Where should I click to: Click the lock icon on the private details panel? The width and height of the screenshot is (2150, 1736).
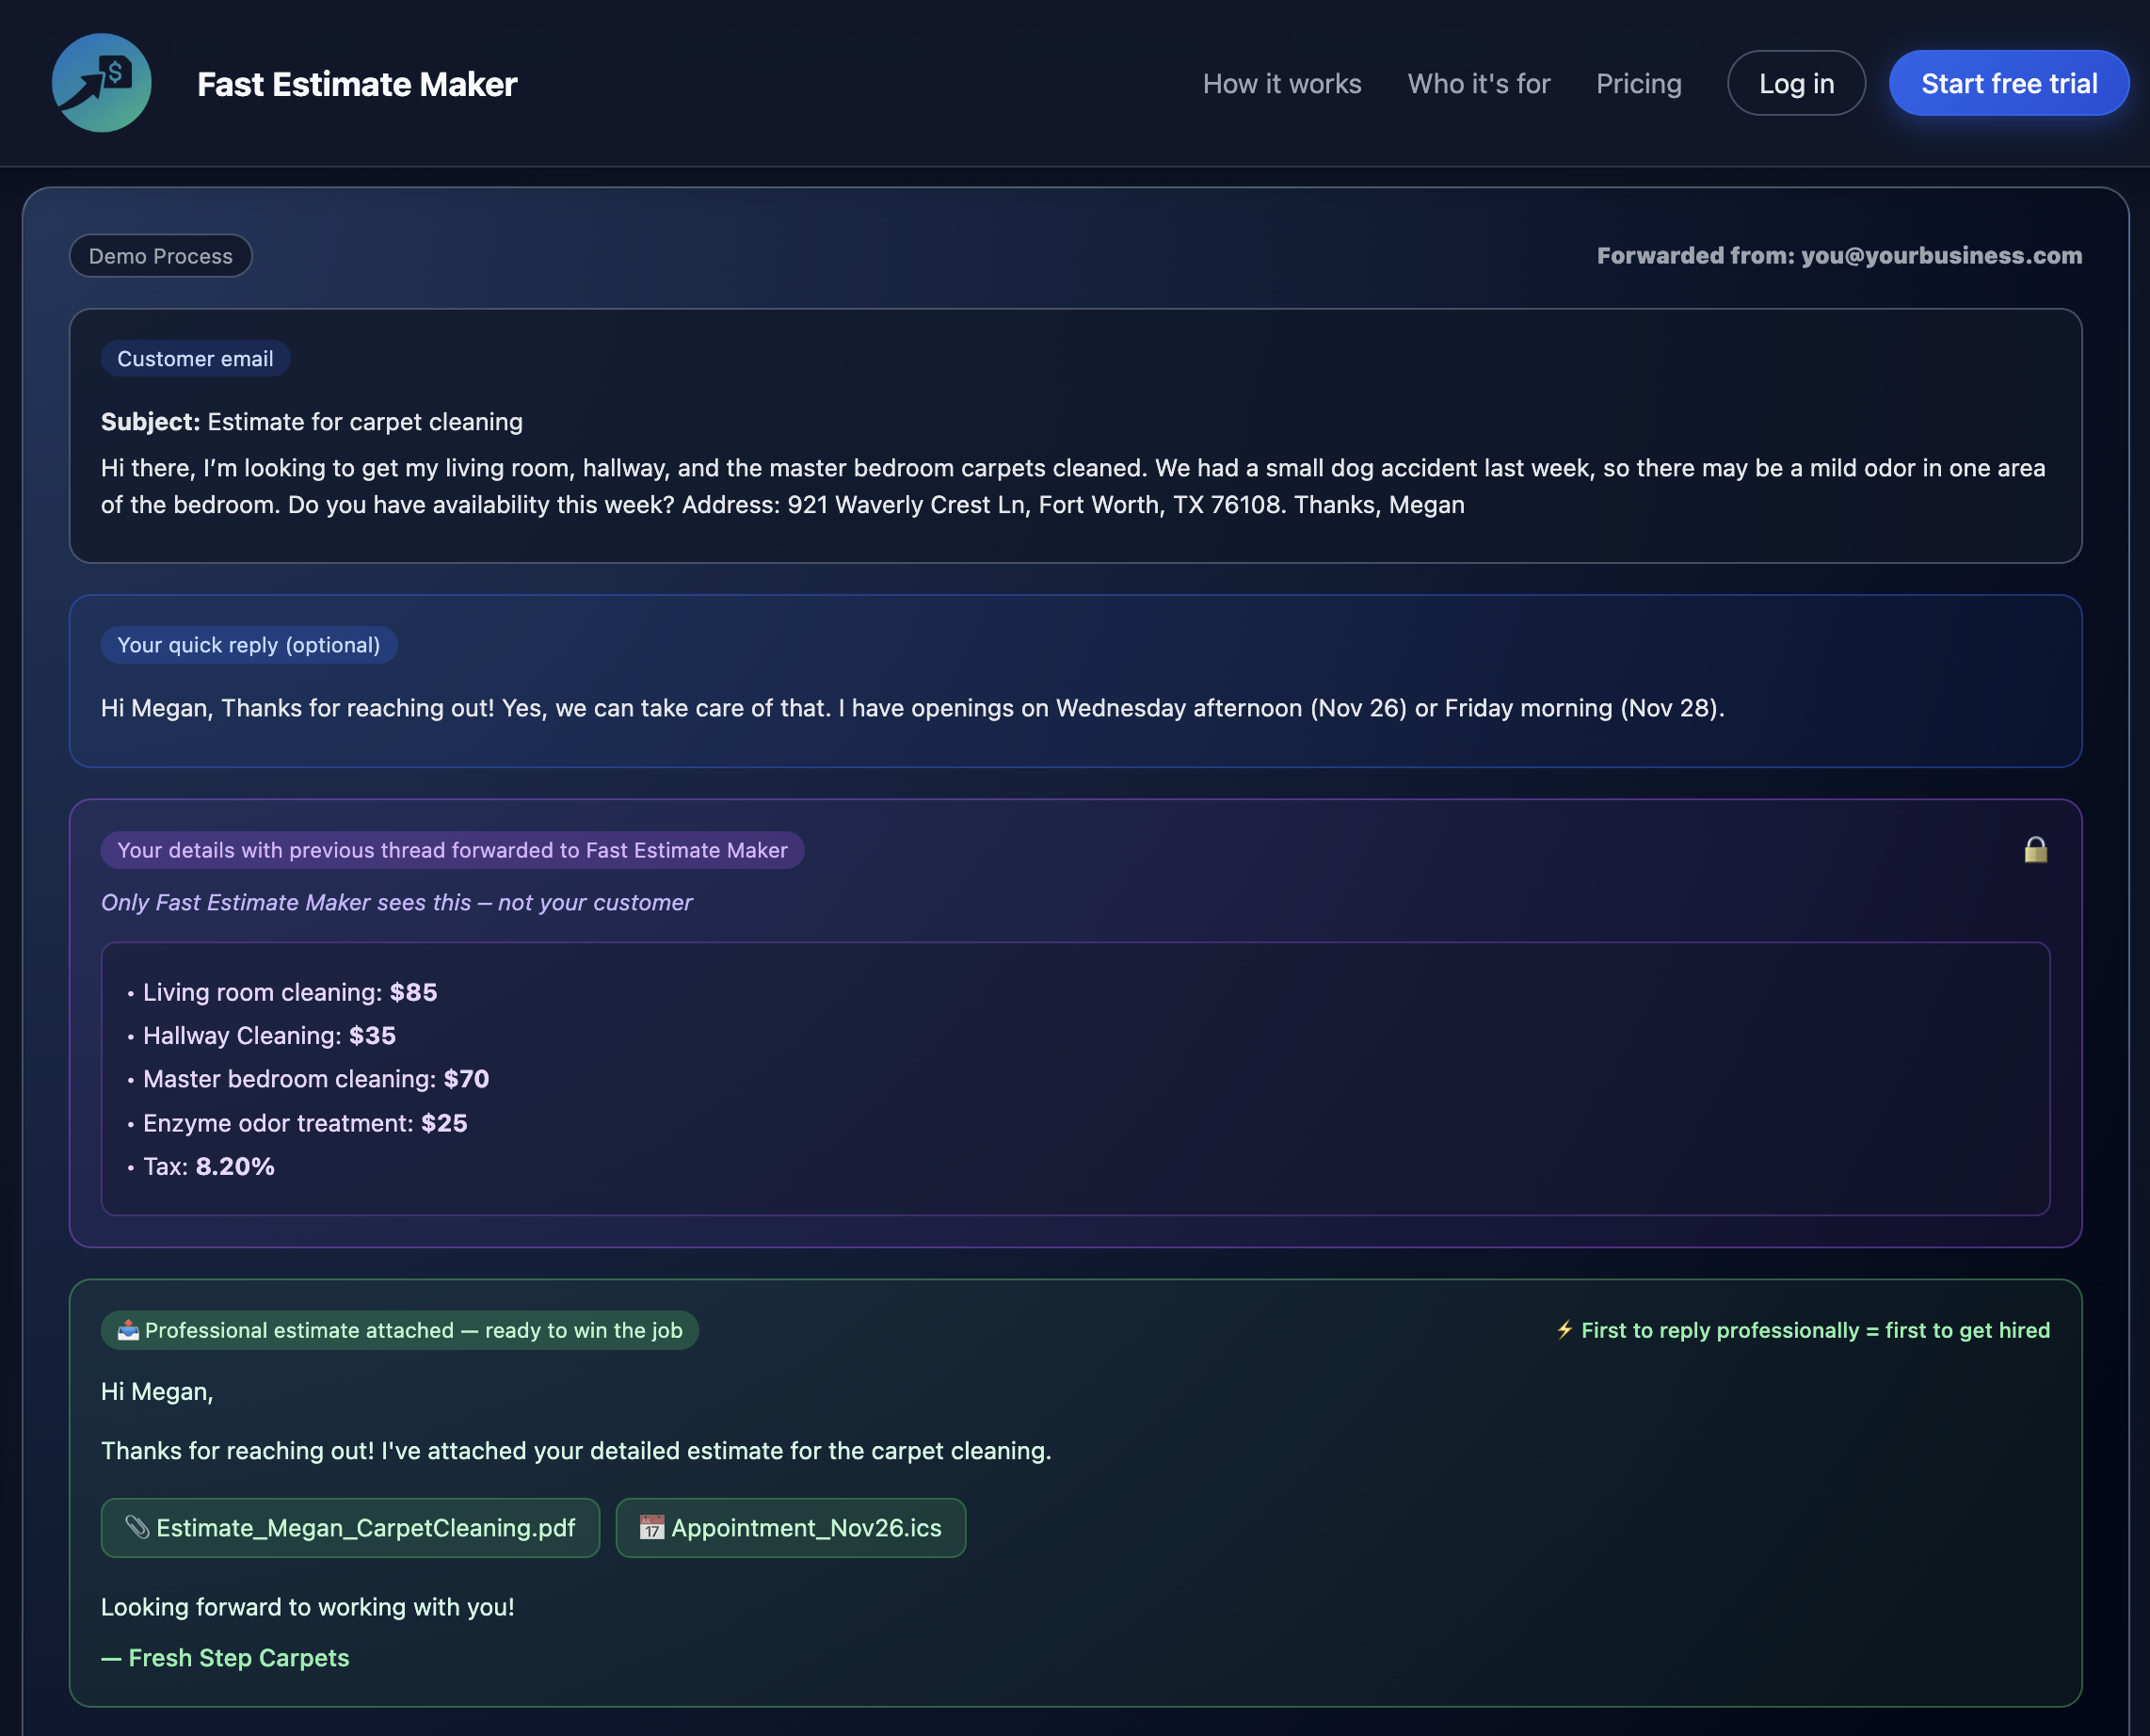tap(2038, 851)
